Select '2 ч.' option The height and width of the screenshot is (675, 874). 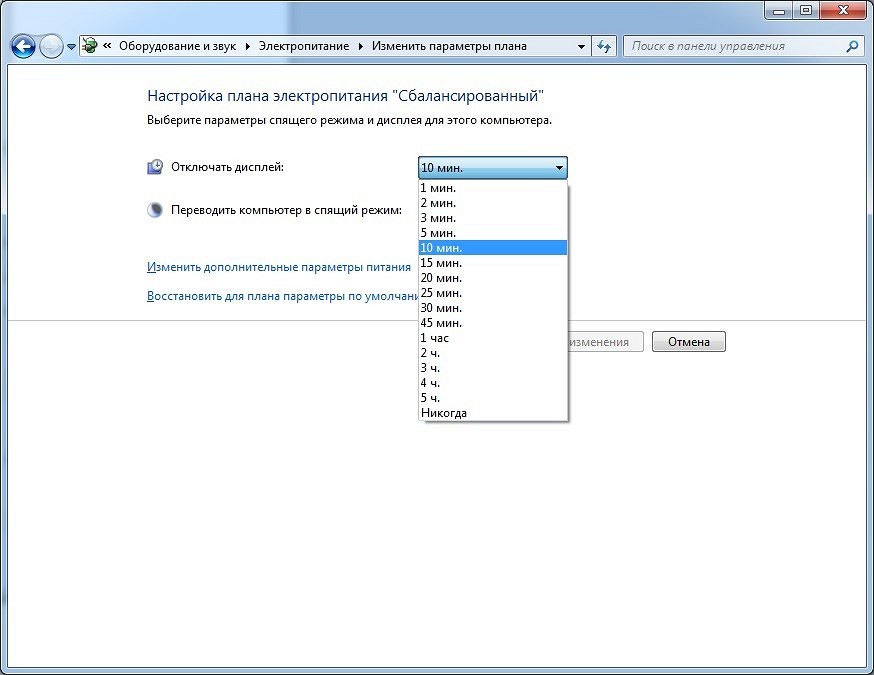click(x=493, y=353)
